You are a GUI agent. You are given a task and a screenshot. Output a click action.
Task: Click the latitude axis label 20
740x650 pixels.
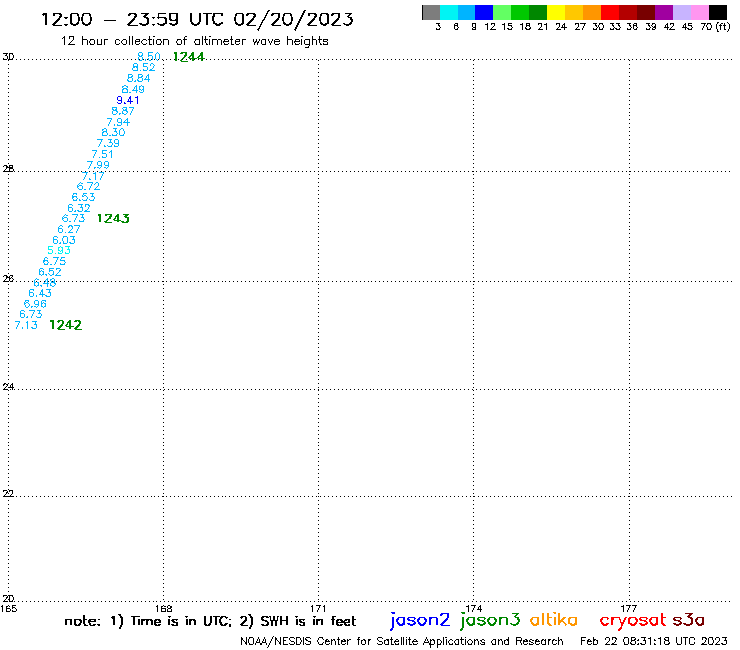tap(8, 599)
